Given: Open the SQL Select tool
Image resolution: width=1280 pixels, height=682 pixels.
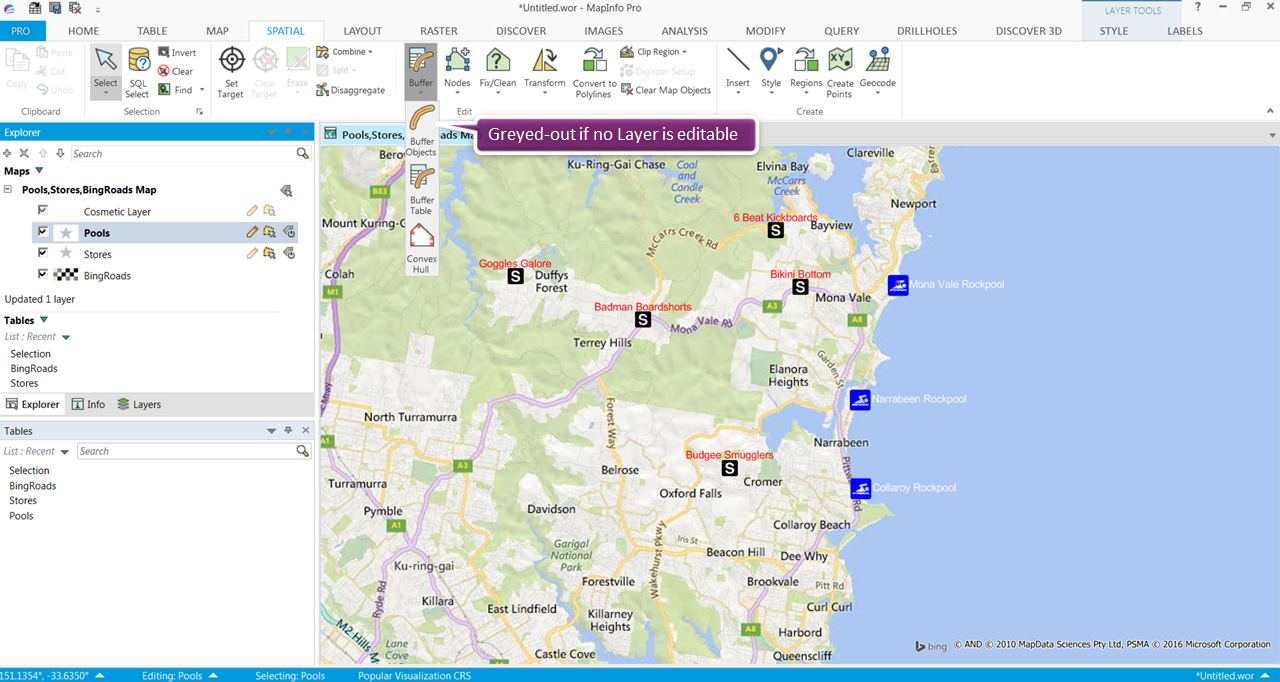Looking at the screenshot, I should [x=137, y=71].
